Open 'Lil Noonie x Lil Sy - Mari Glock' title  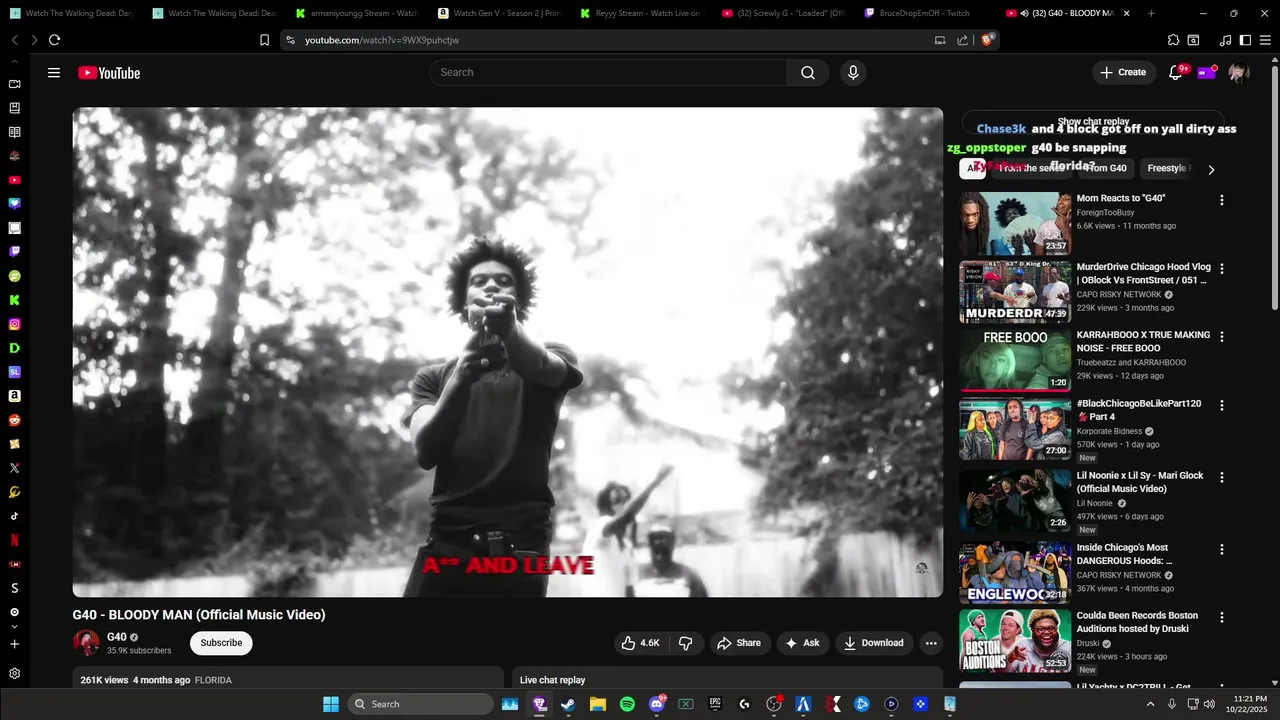(1140, 482)
